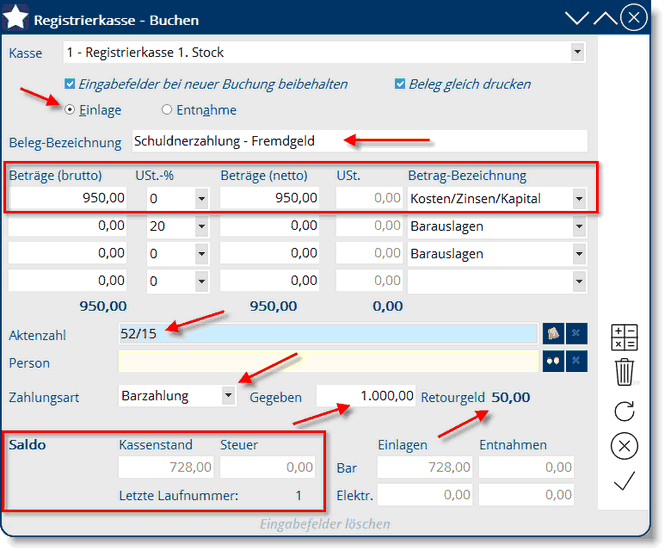Click the up chevron in title bar
The image size is (665, 551).
click(x=605, y=18)
